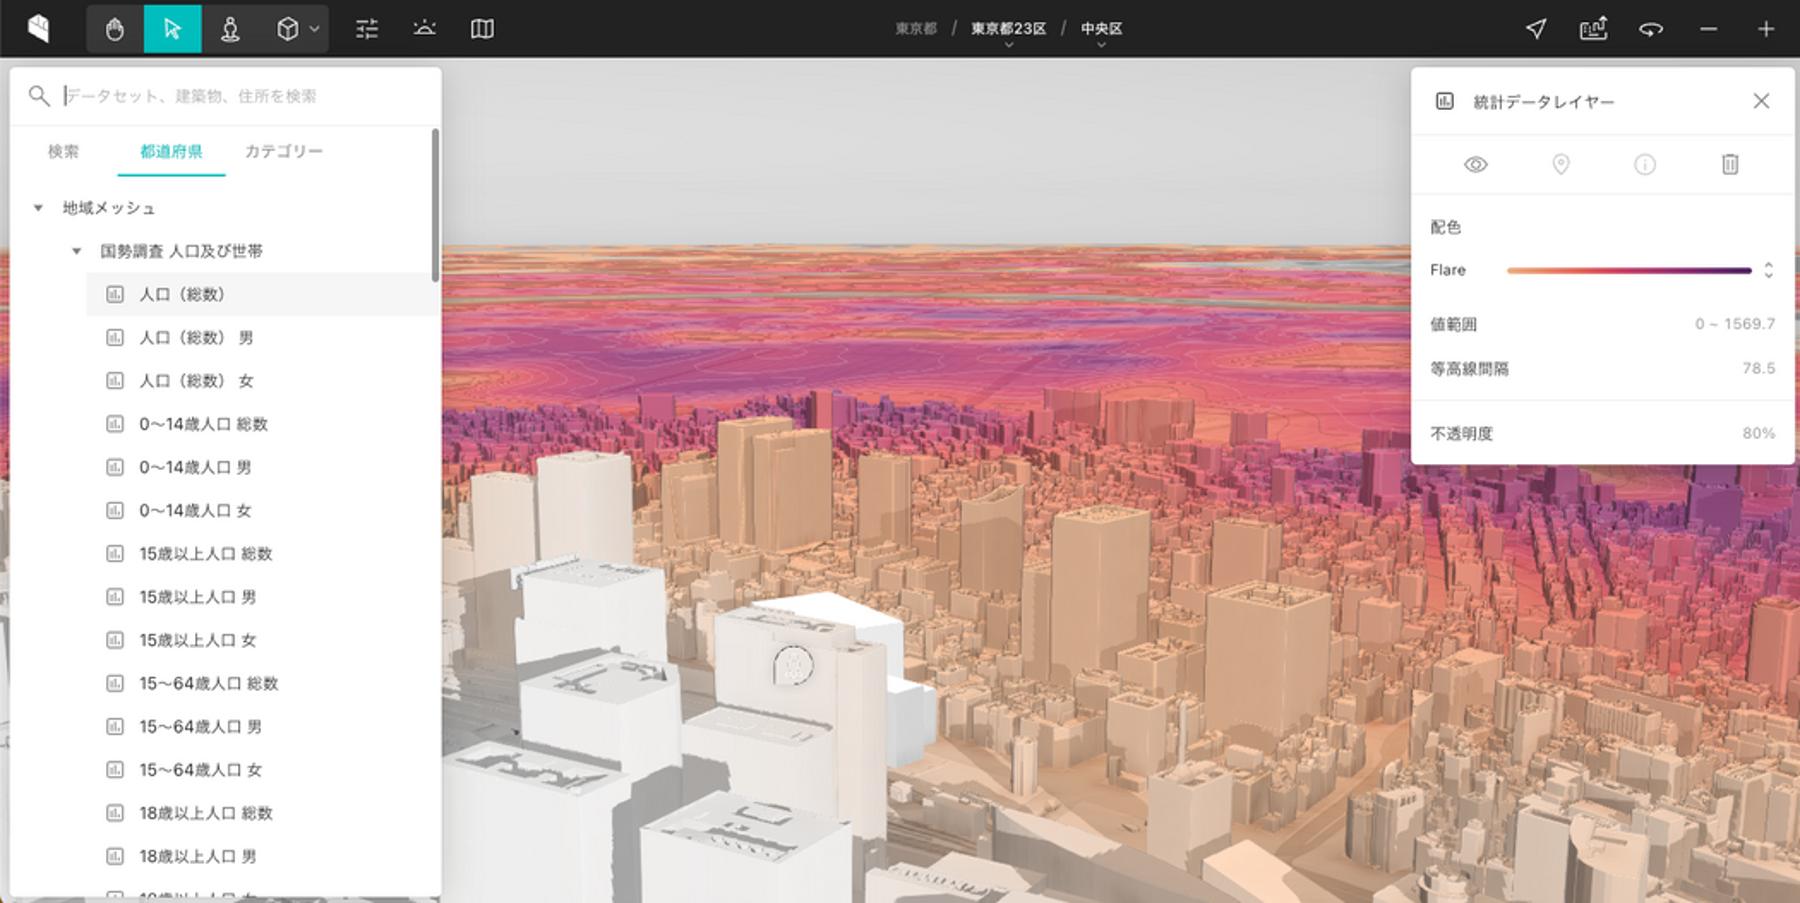This screenshot has height=903, width=1800.
Task: Click the AR view icon in top bar
Action: pos(1593,29)
